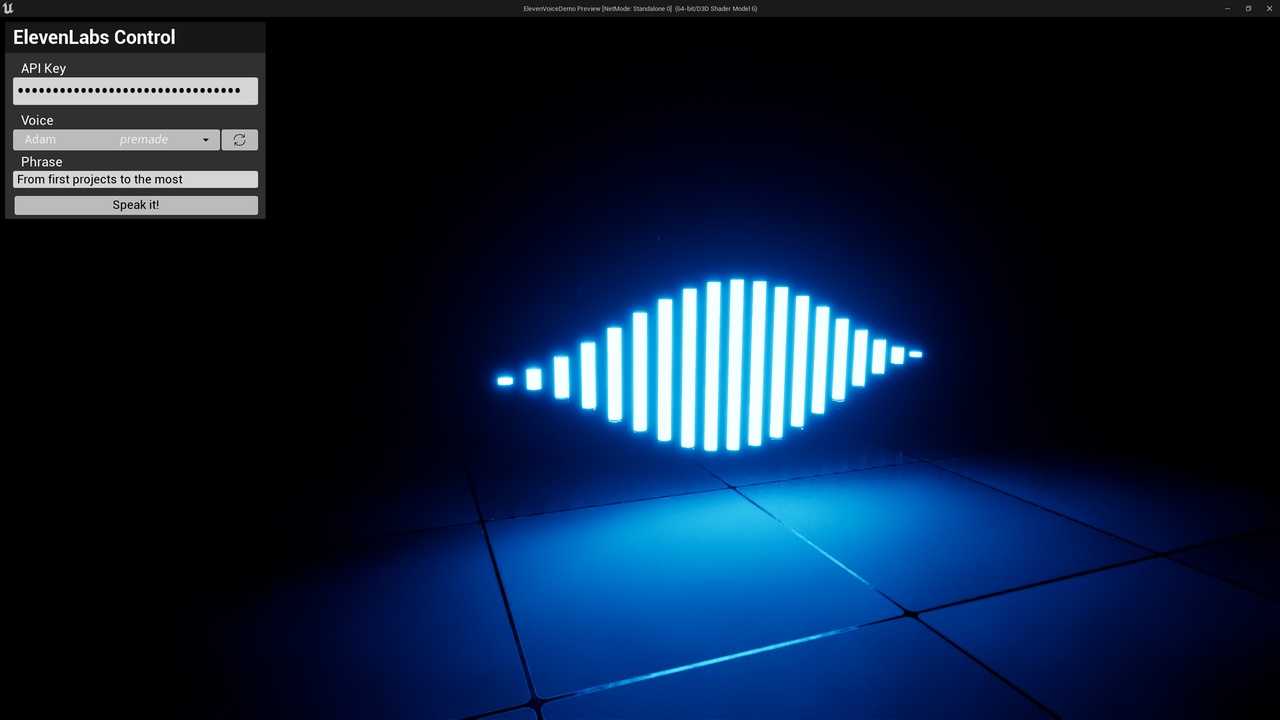Click the Phrase label
Image resolution: width=1280 pixels, height=720 pixels.
pos(42,162)
